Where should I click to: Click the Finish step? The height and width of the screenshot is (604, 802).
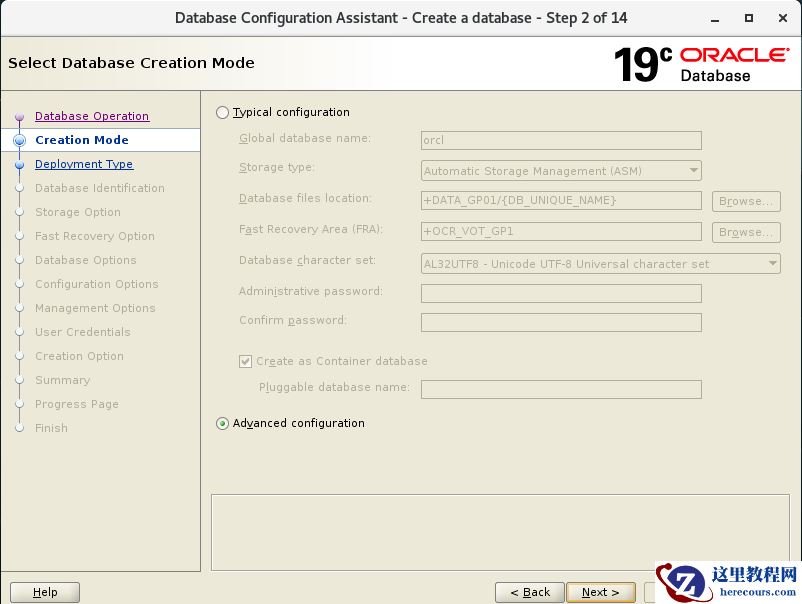click(51, 429)
